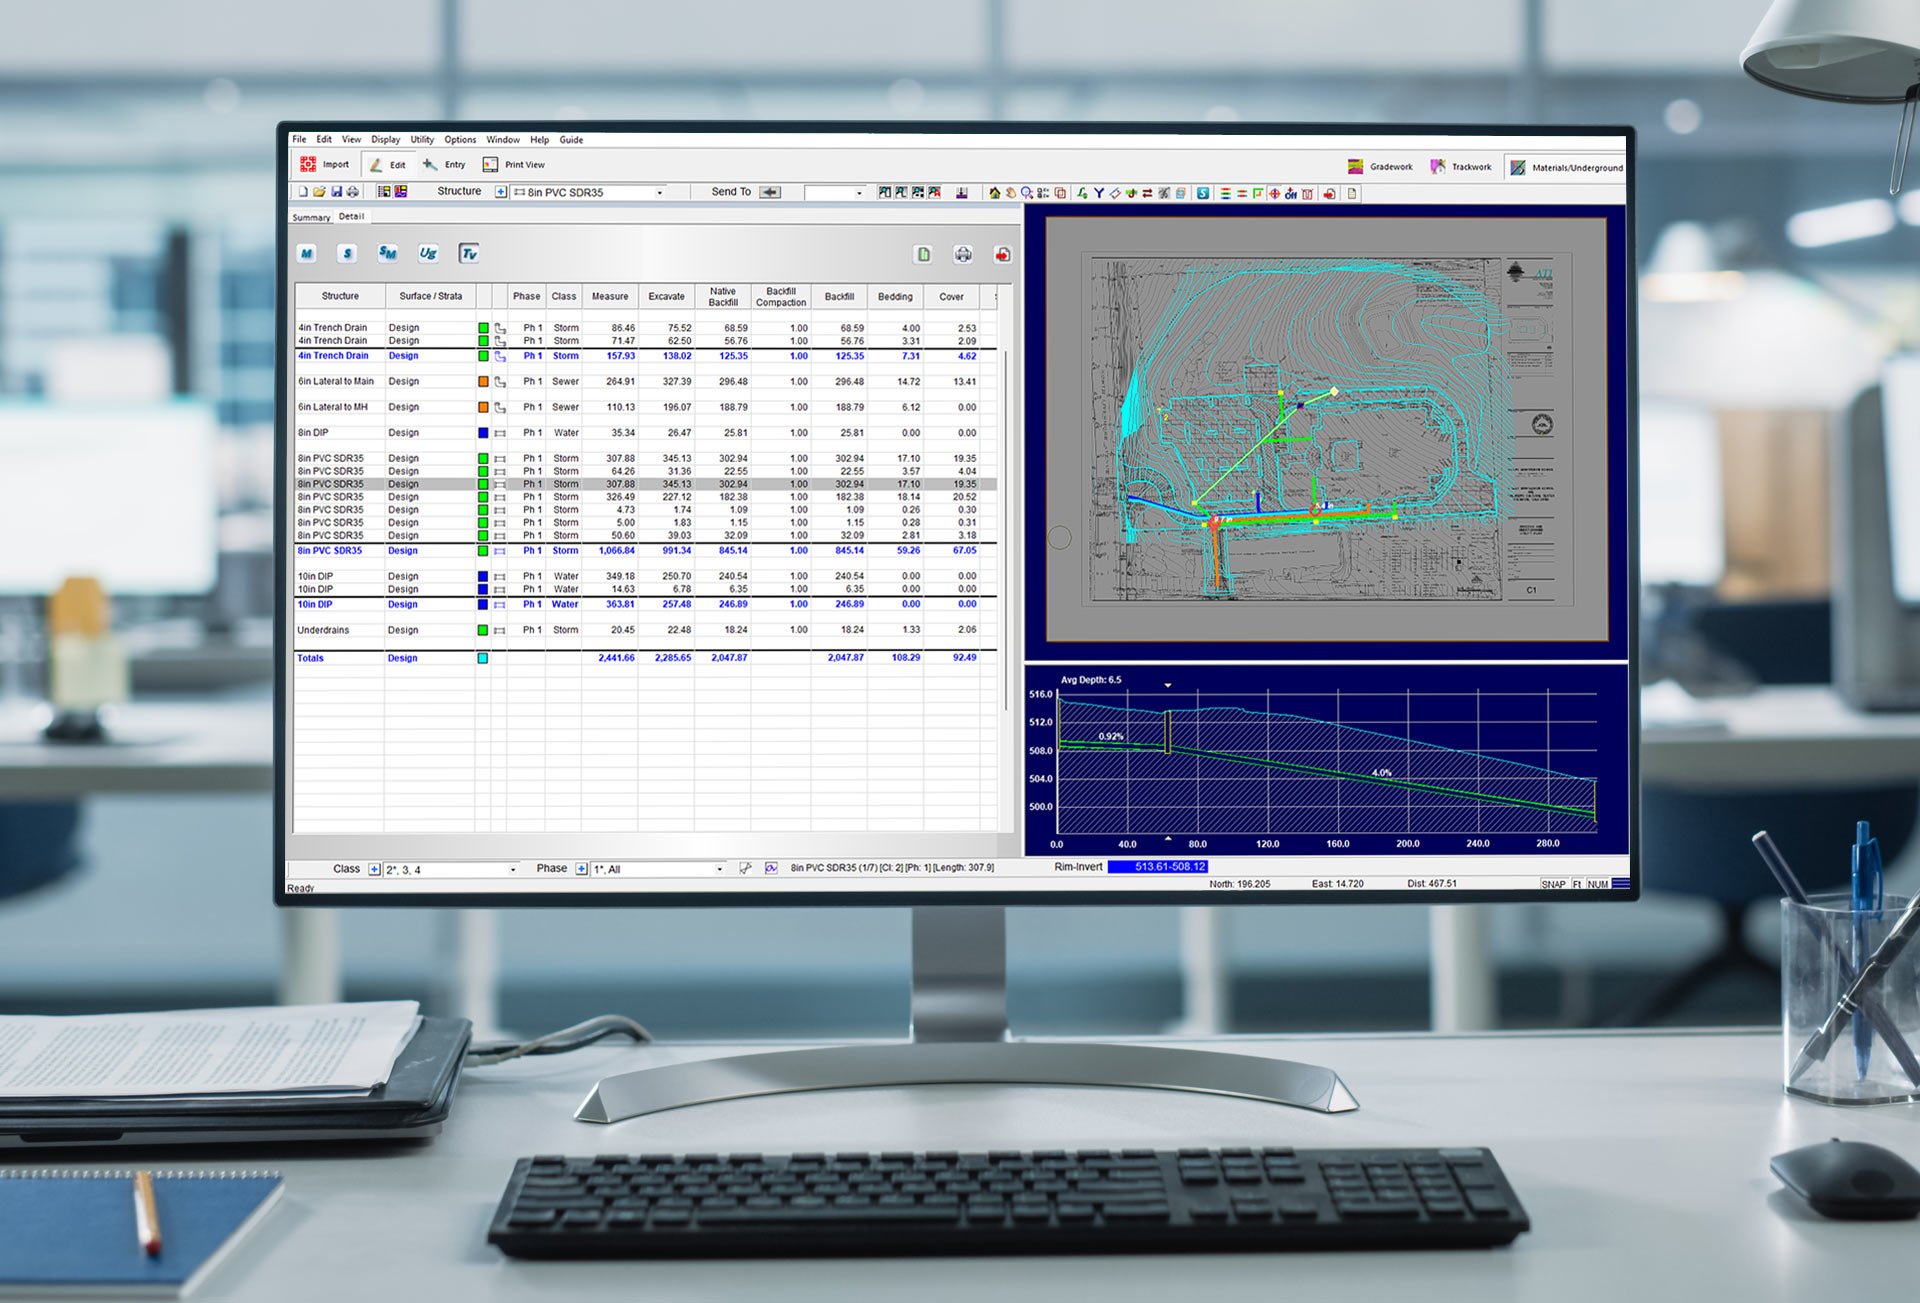
Task: Click the red crosshair target icon
Action: (x=1275, y=193)
